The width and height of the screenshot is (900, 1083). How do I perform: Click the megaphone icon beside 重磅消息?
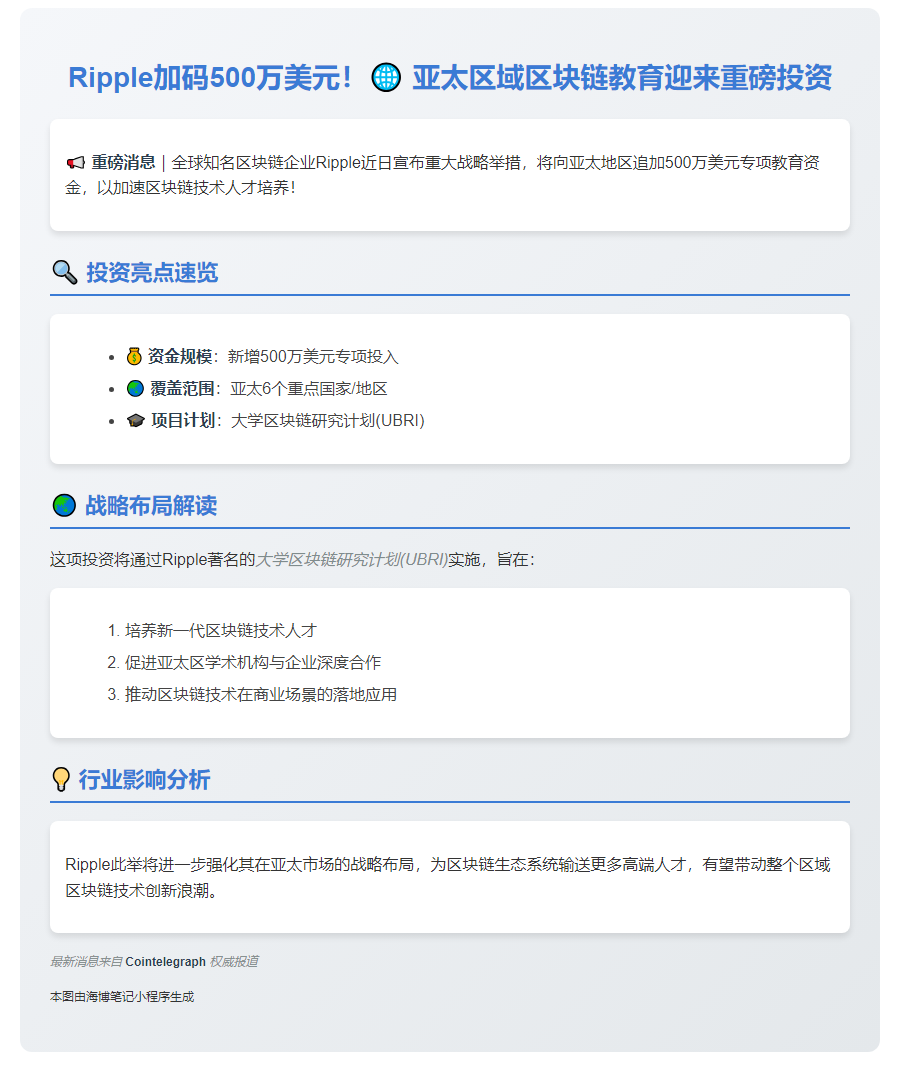coord(75,163)
